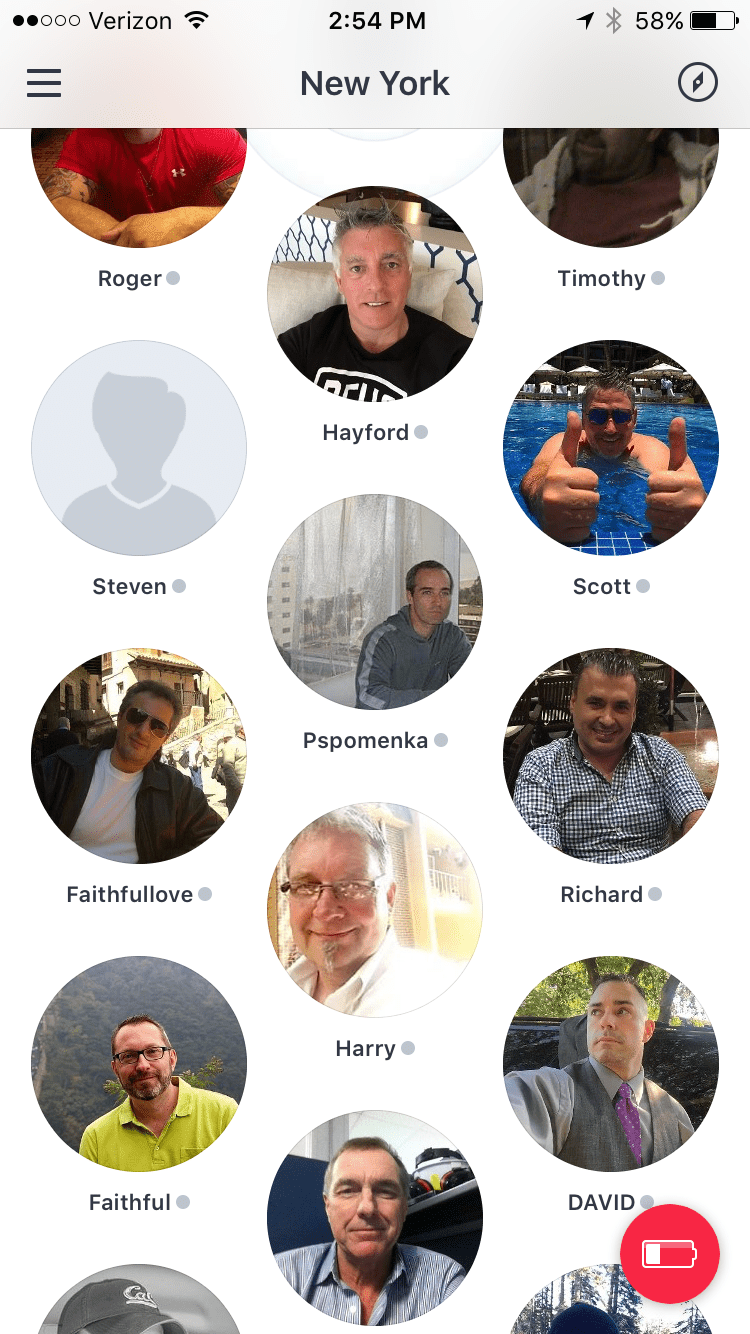Viewport: 750px width, 1334px height.
Task: Open Steven's placeholder avatar profile
Action: tap(139, 448)
